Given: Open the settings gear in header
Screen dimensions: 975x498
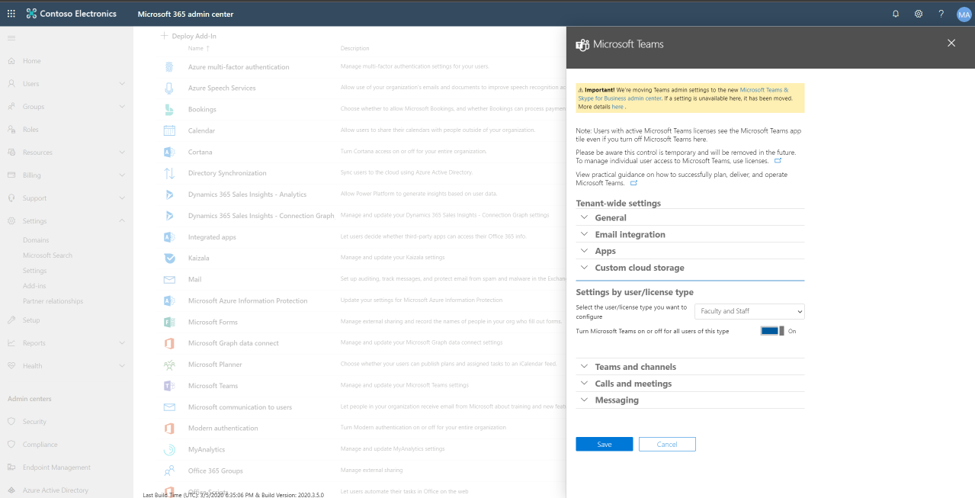Looking at the screenshot, I should click(918, 14).
